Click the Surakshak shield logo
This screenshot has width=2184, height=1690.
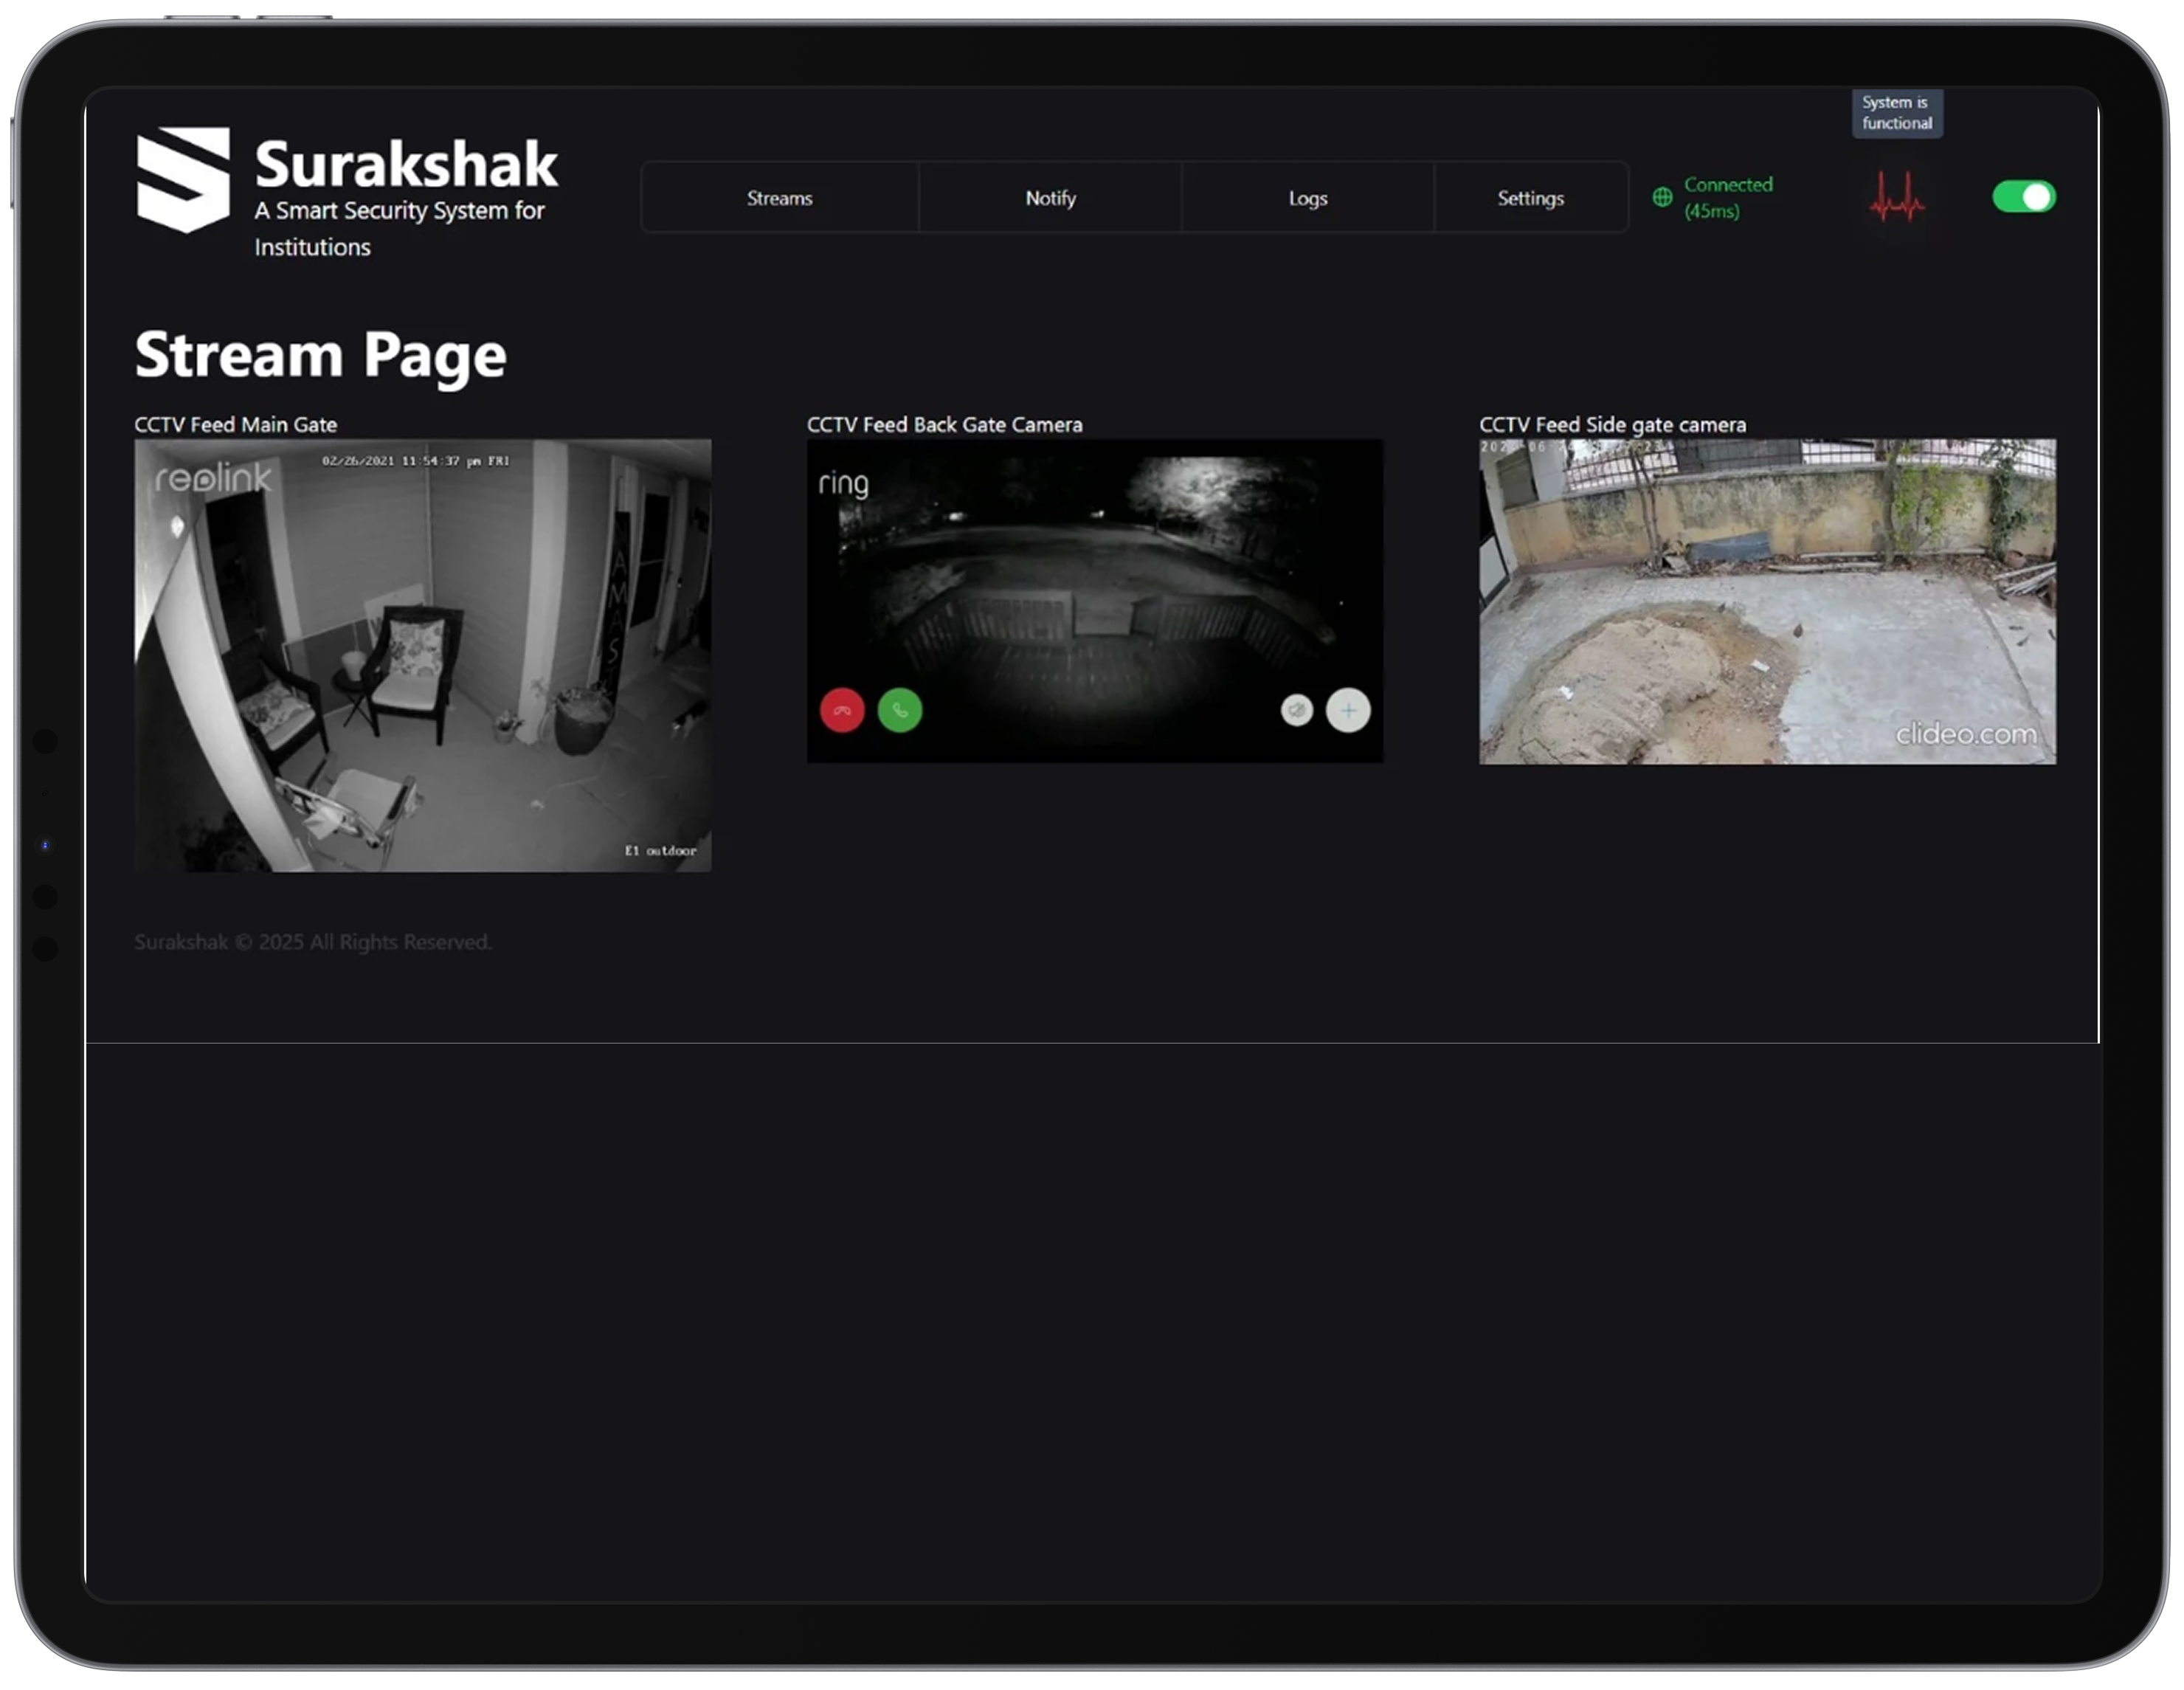(183, 179)
